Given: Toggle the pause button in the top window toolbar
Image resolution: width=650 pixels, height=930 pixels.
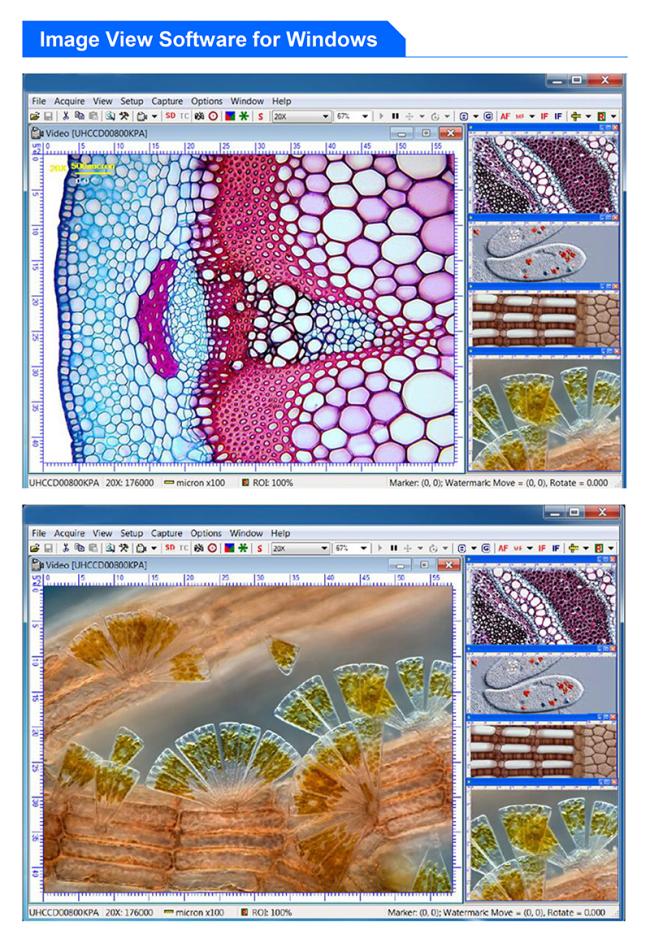Looking at the screenshot, I should (x=394, y=116).
